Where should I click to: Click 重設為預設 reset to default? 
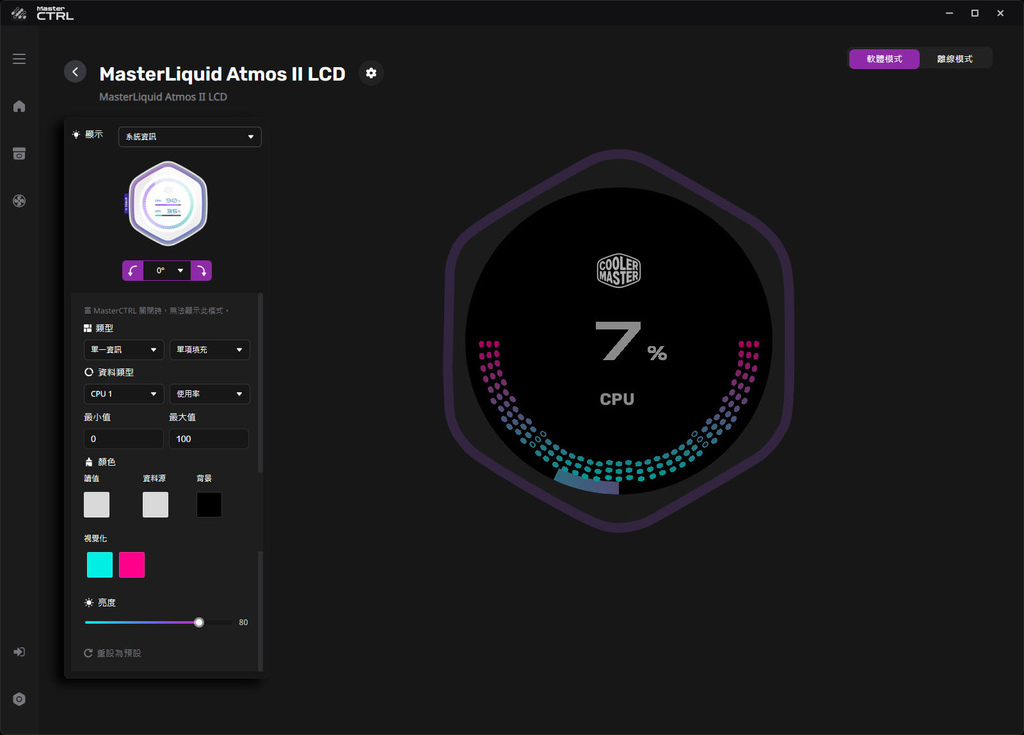(x=112, y=653)
